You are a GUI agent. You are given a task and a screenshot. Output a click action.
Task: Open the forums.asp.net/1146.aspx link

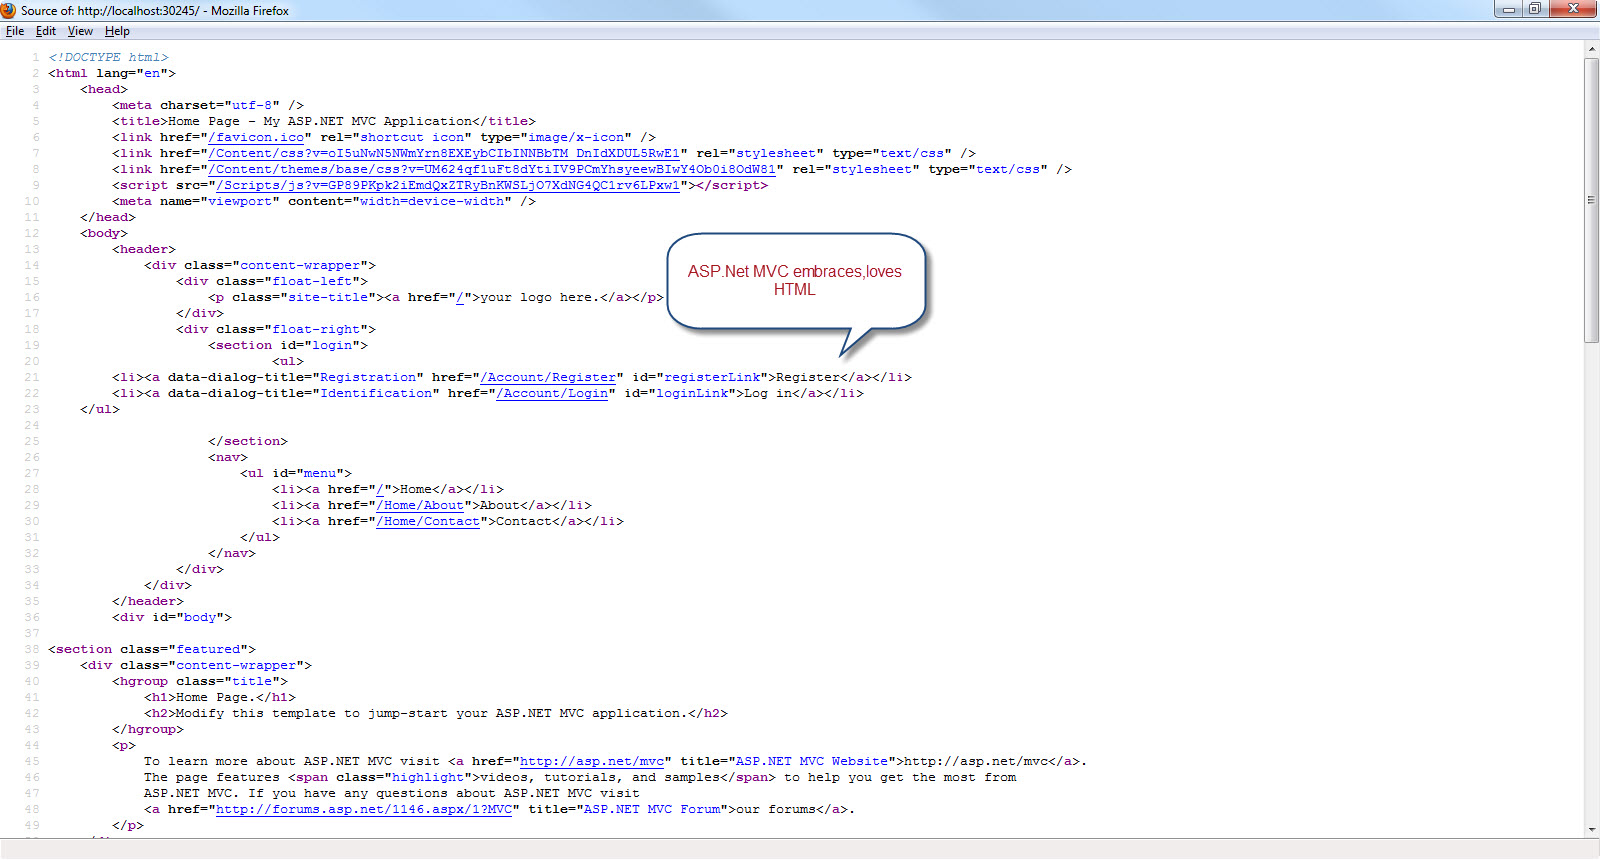(x=364, y=809)
